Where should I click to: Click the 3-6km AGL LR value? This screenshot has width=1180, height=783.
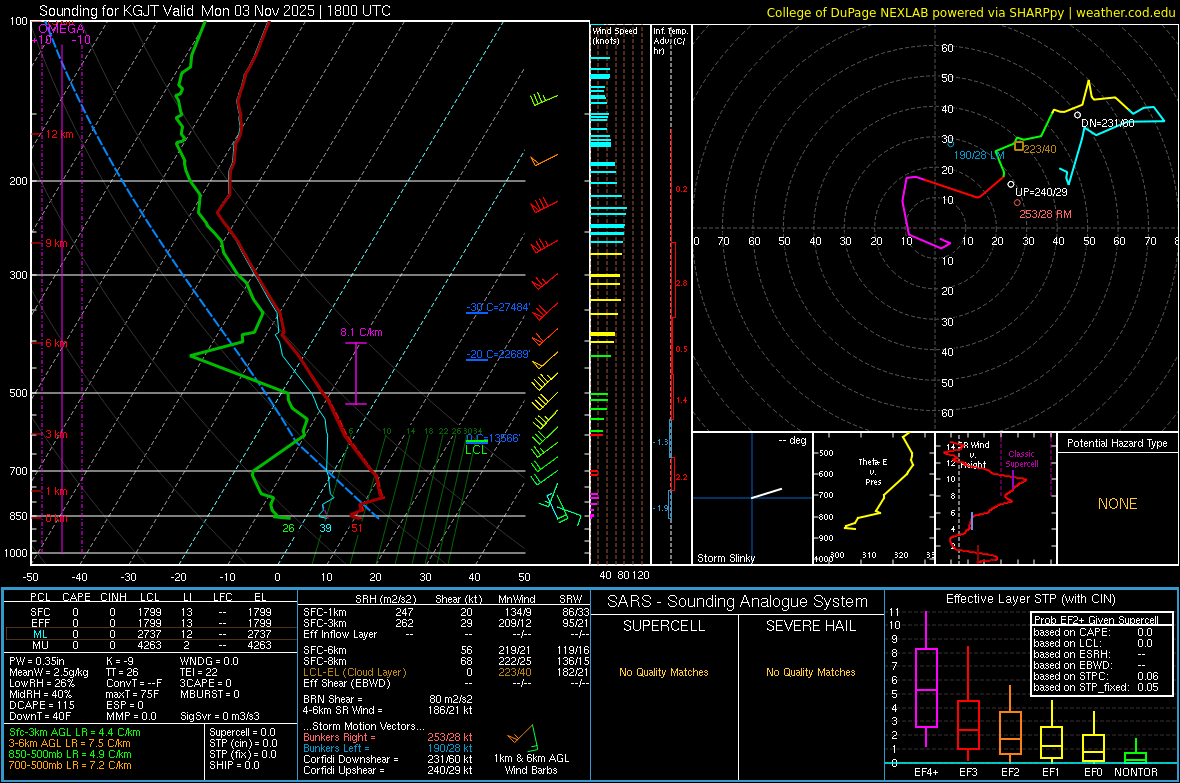click(69, 743)
